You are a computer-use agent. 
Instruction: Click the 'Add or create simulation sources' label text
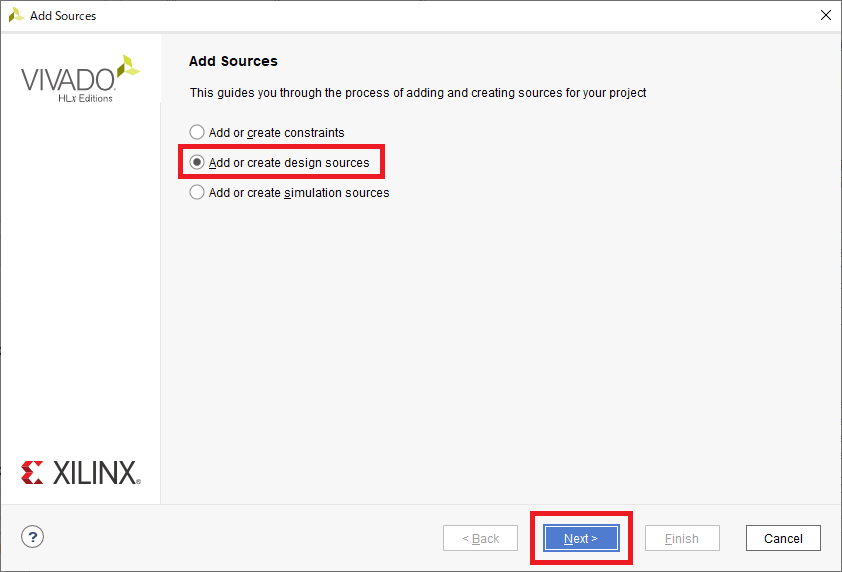click(x=299, y=192)
